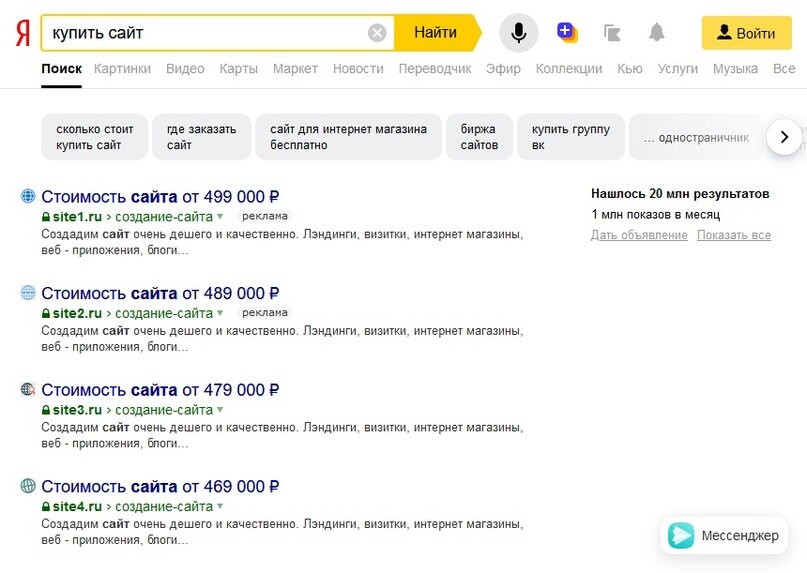Open the Переводчик tab
The height and width of the screenshot is (573, 807).
tap(434, 69)
